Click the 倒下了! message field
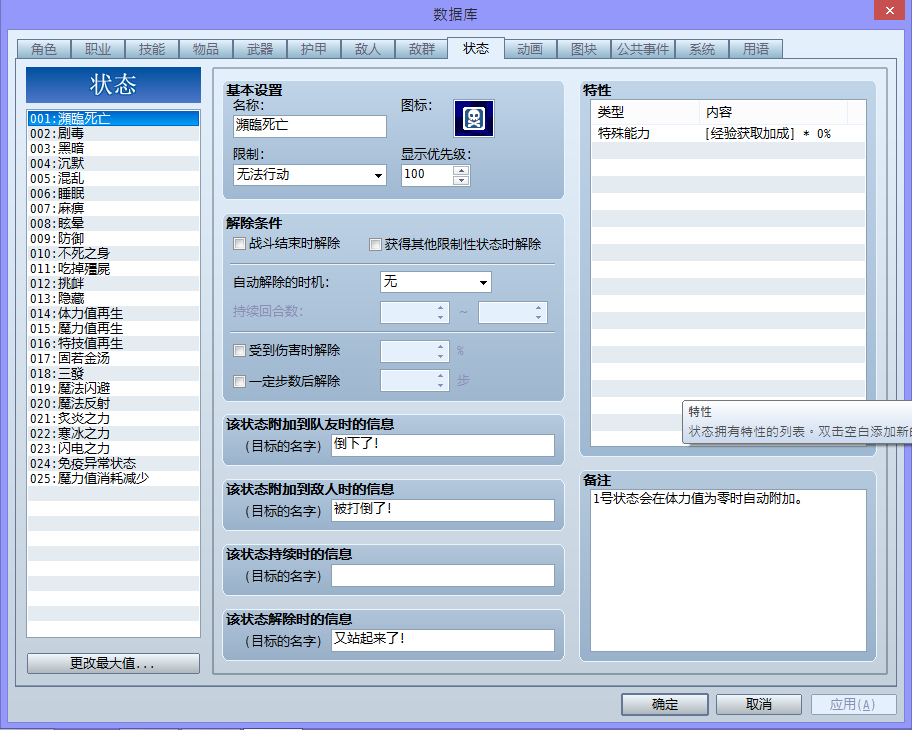Screen dimensions: 912x730 443,445
